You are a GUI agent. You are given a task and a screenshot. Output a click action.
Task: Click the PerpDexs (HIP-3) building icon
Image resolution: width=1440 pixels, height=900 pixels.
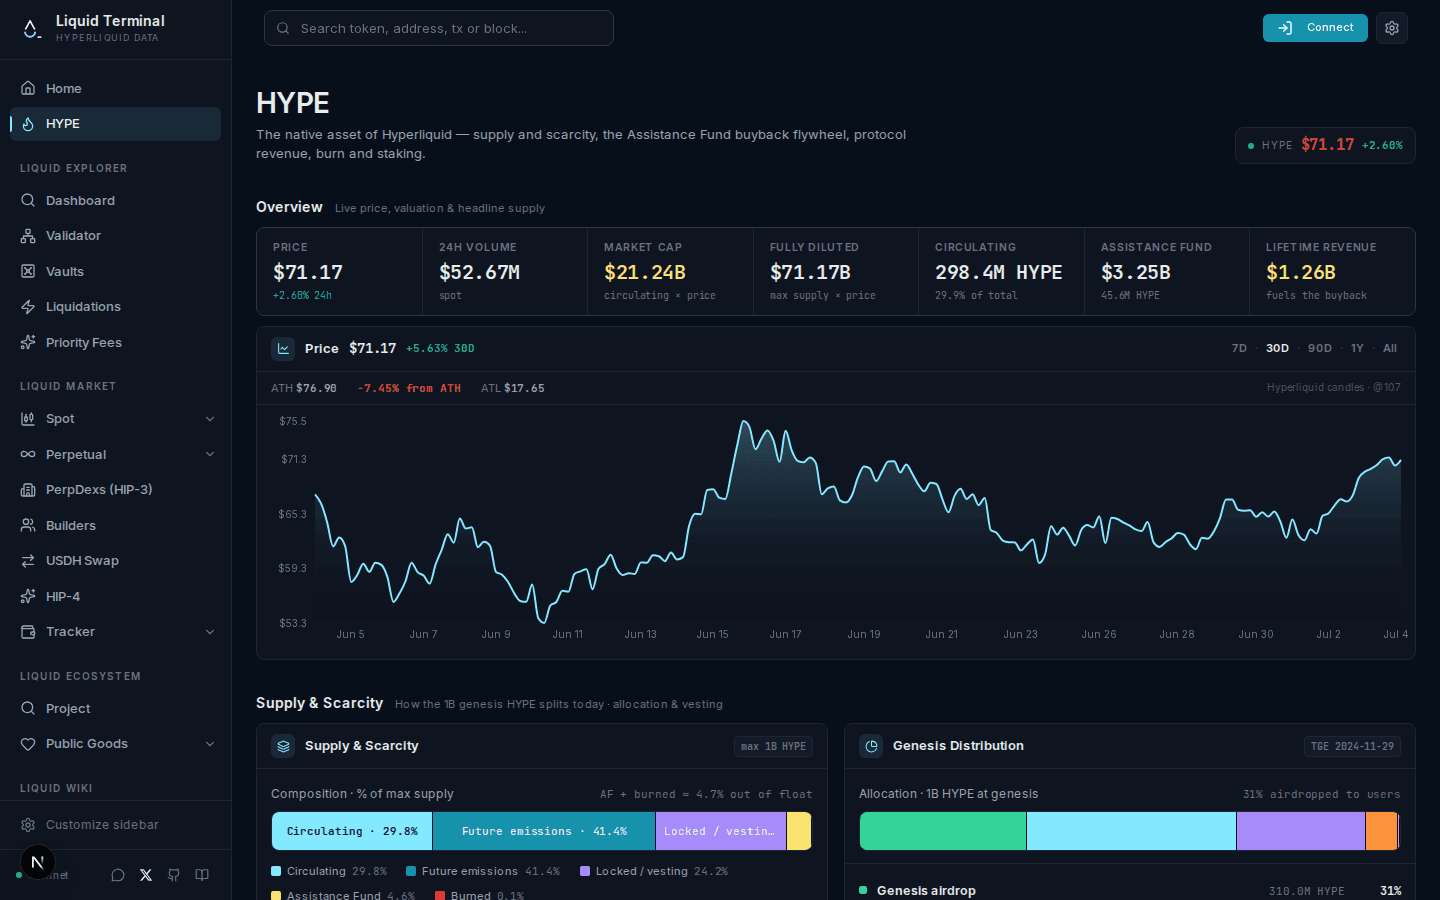point(28,490)
